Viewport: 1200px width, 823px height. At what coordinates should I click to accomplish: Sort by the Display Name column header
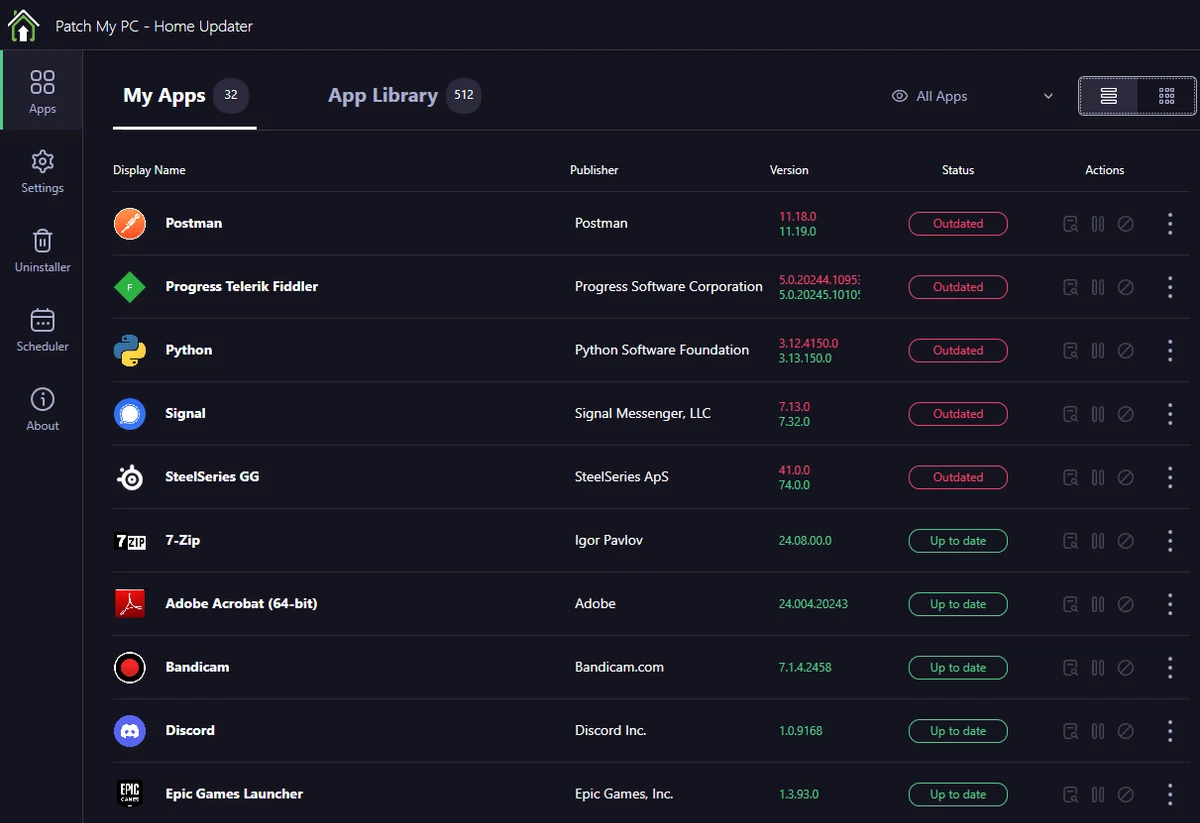[149, 170]
